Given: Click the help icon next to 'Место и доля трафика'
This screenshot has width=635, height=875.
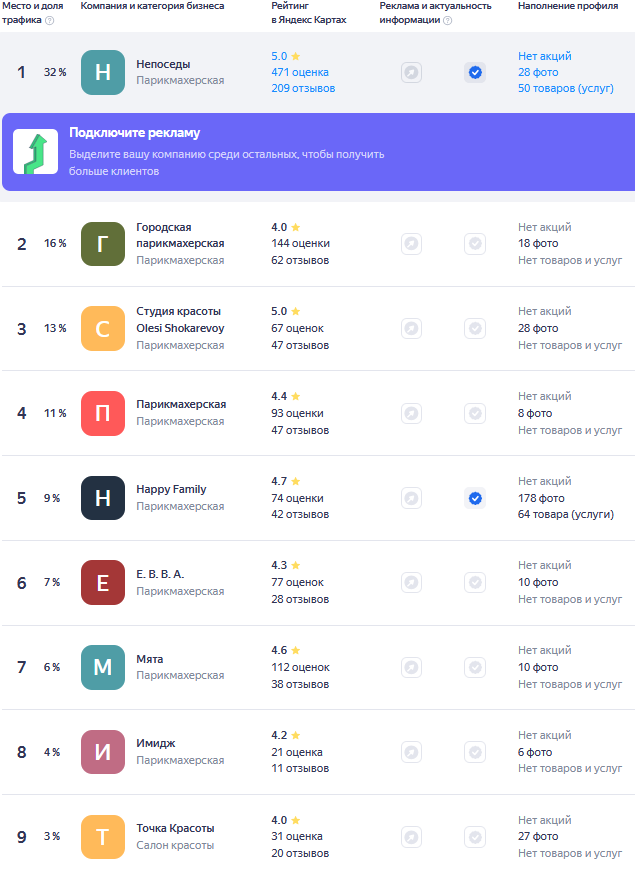Looking at the screenshot, I should click(x=50, y=21).
